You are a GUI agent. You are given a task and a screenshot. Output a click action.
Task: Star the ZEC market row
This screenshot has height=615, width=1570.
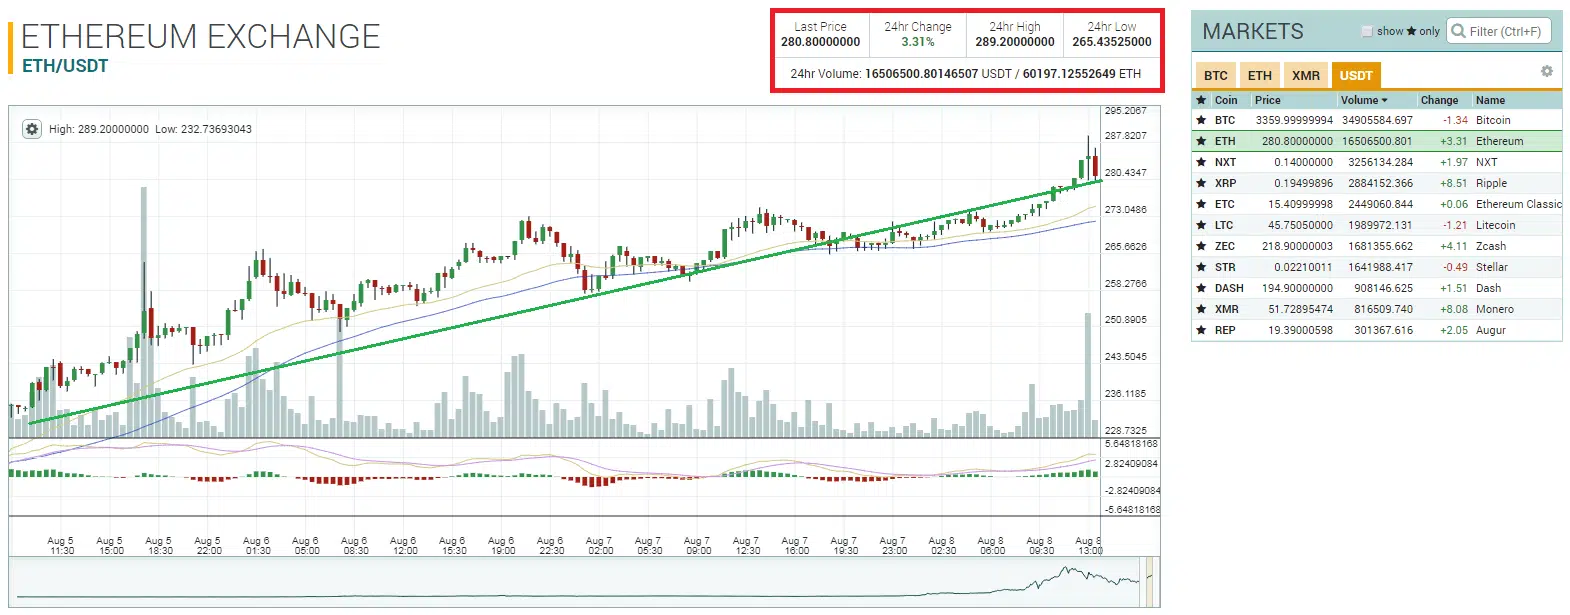1201,246
